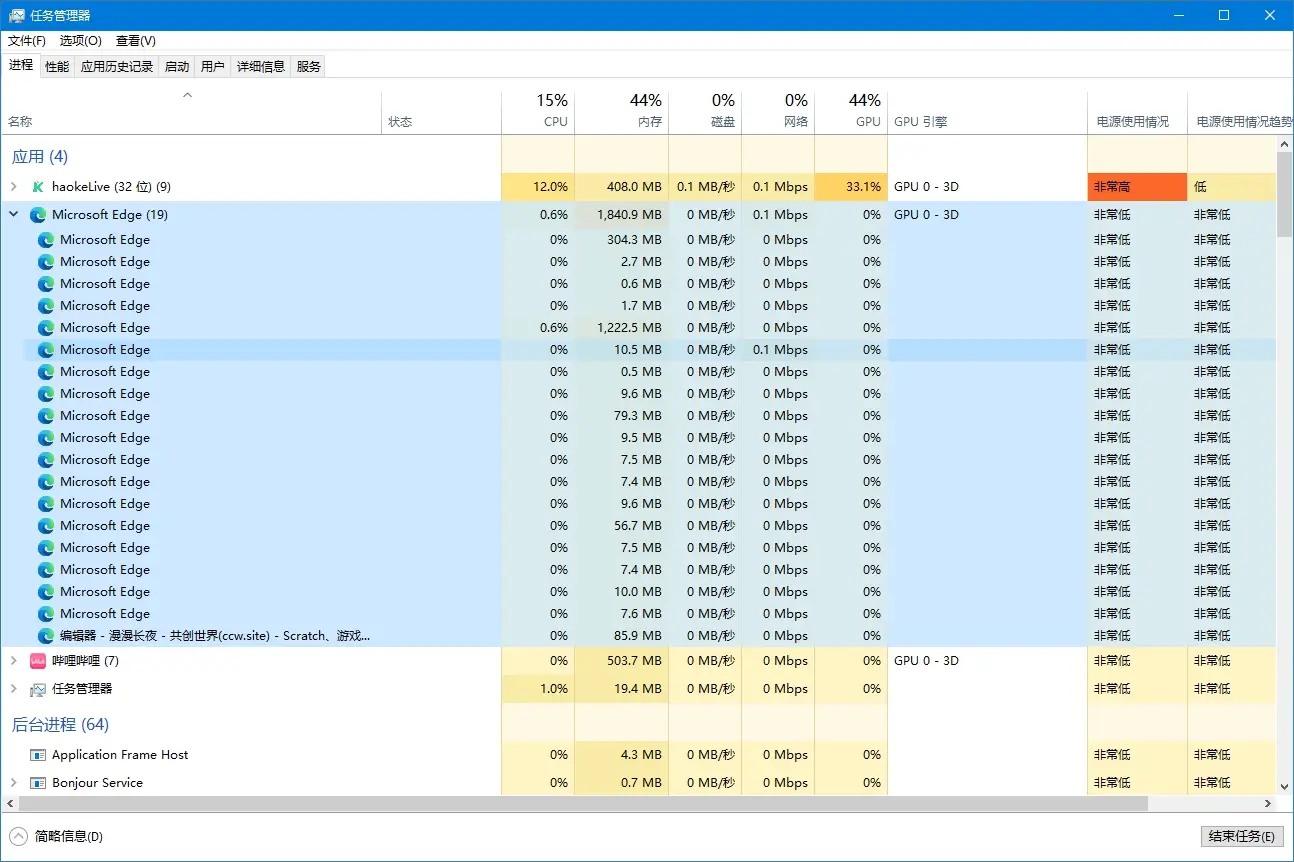The image size is (1294, 862).
Task: Open the 文件(F) menu
Action: [x=27, y=41]
